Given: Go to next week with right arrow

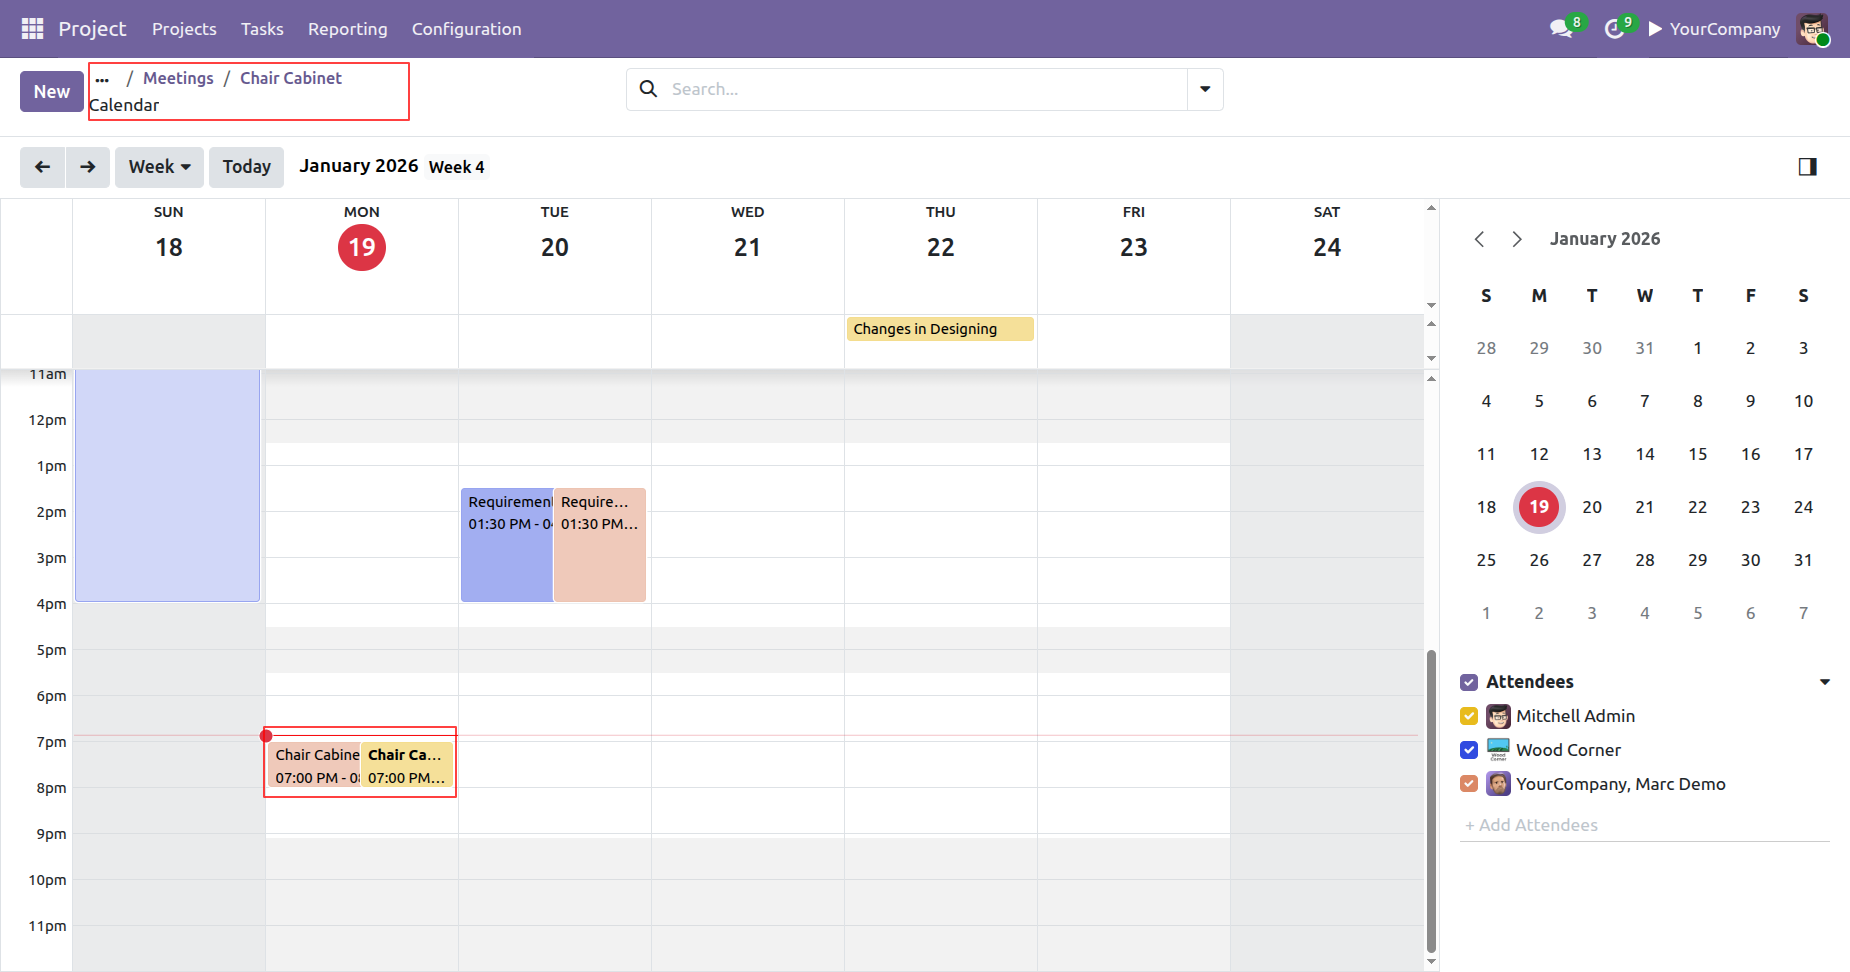Looking at the screenshot, I should coord(88,167).
